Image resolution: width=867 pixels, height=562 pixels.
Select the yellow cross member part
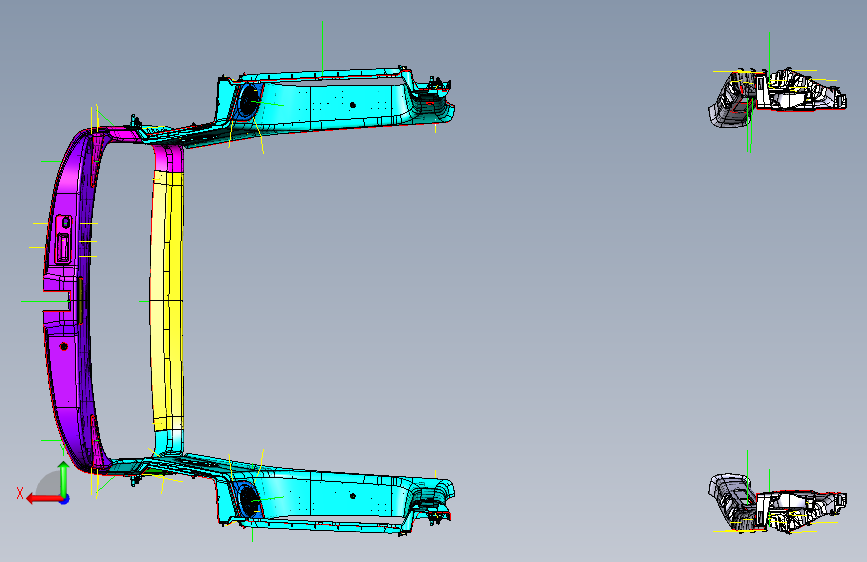tap(167, 301)
